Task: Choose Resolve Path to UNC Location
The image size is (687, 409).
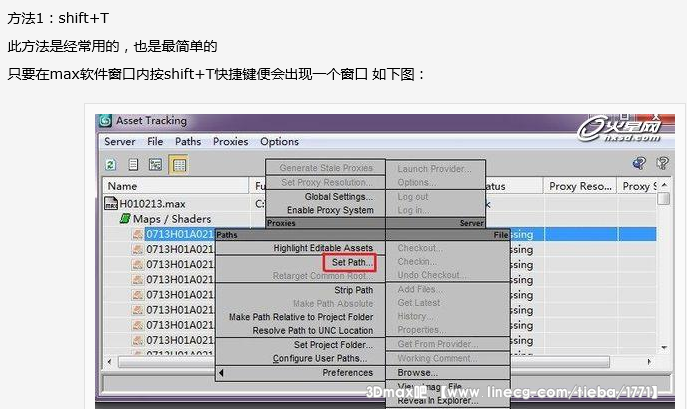Action: (x=313, y=331)
